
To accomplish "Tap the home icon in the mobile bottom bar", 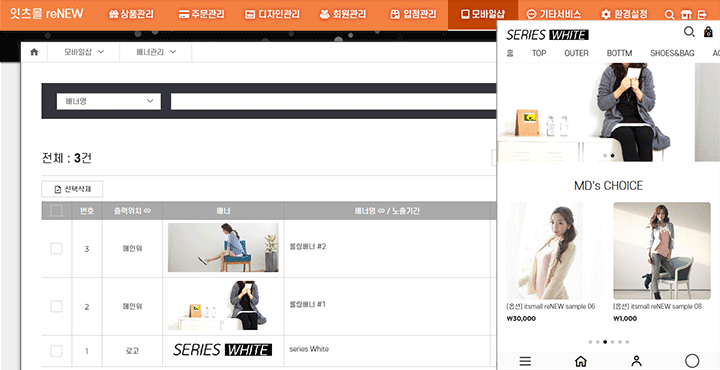I will tap(581, 361).
